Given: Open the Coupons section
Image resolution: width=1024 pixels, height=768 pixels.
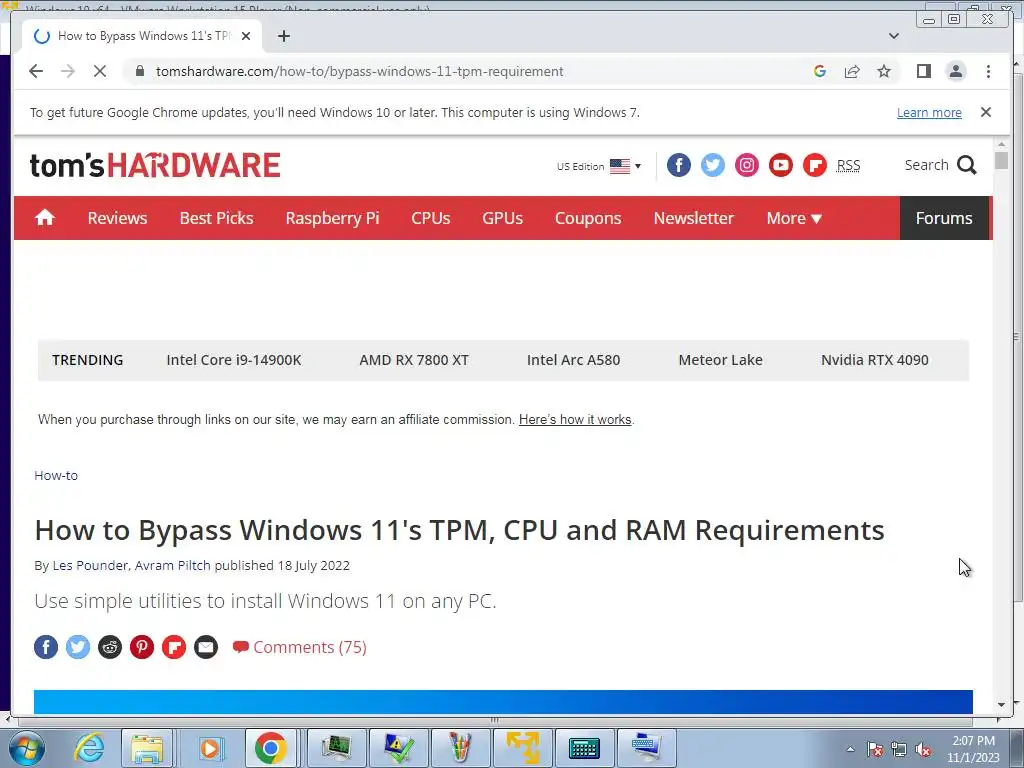Looking at the screenshot, I should click(x=588, y=218).
